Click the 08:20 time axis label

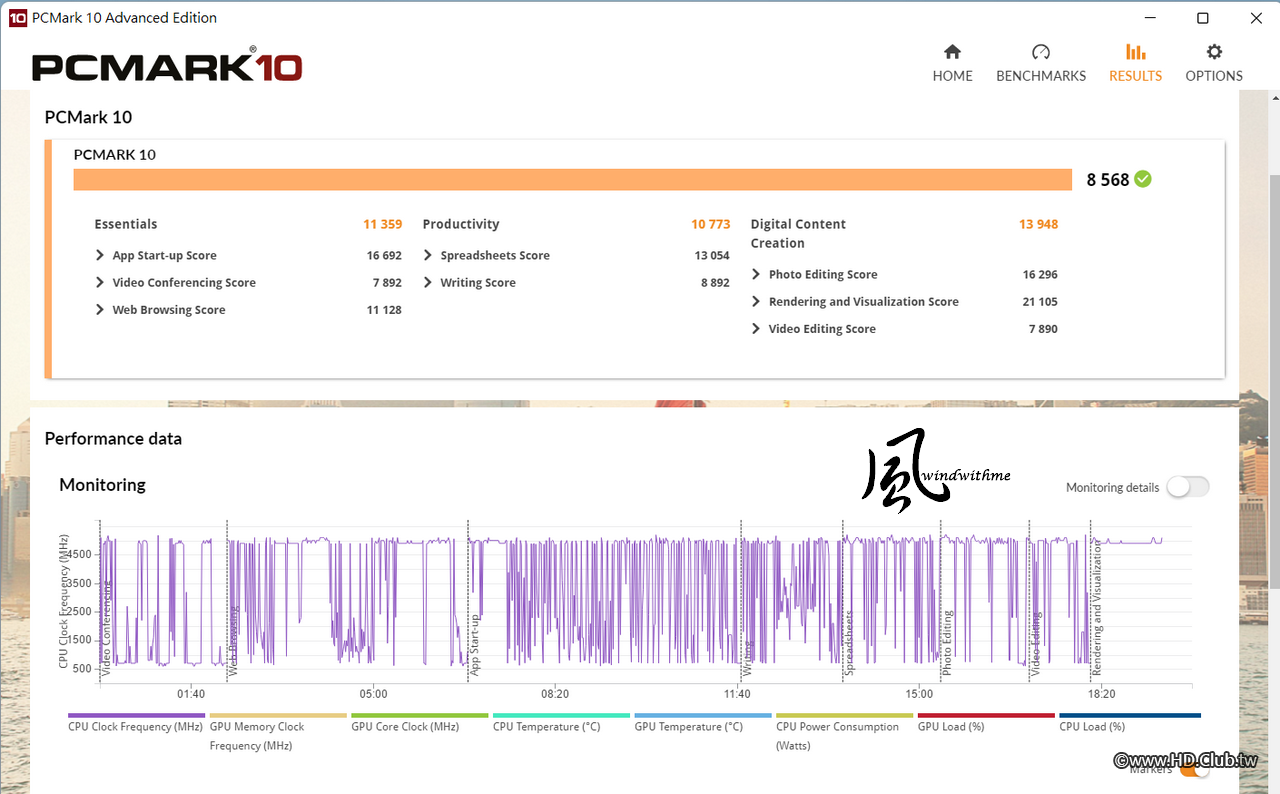click(555, 694)
